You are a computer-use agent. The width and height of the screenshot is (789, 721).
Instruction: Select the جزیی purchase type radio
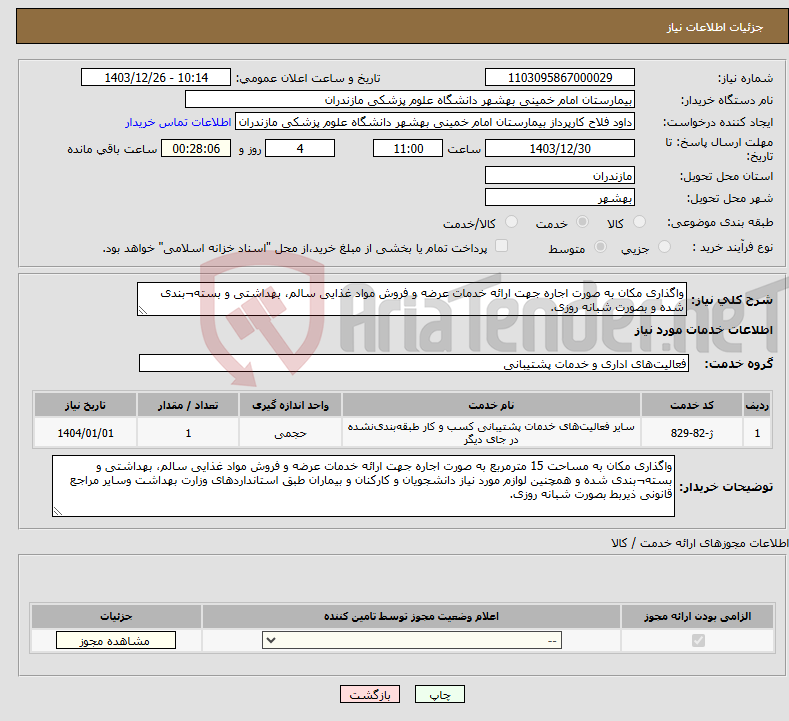(x=664, y=247)
